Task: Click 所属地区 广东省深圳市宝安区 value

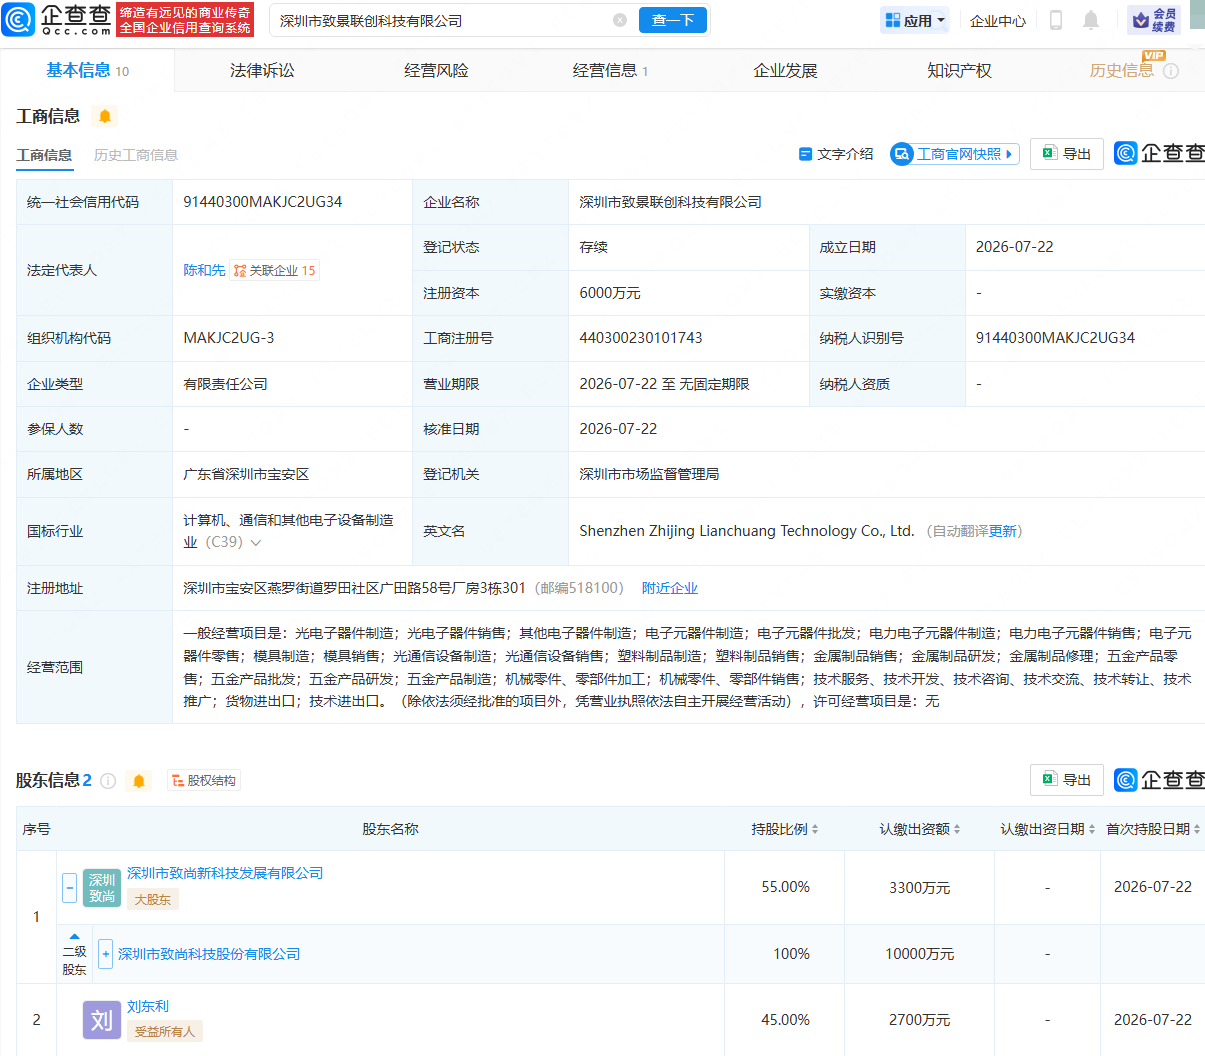Action: click(246, 474)
